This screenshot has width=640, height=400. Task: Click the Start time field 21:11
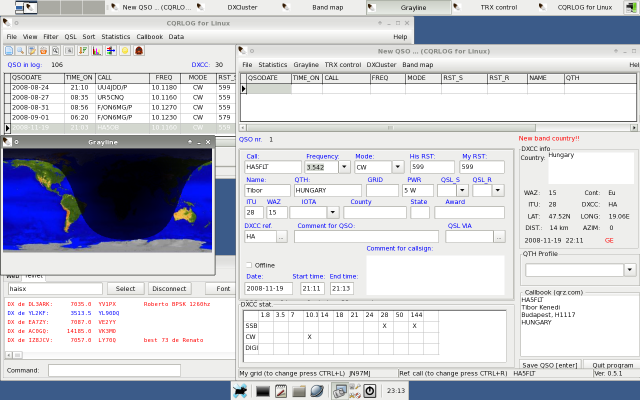pos(313,288)
